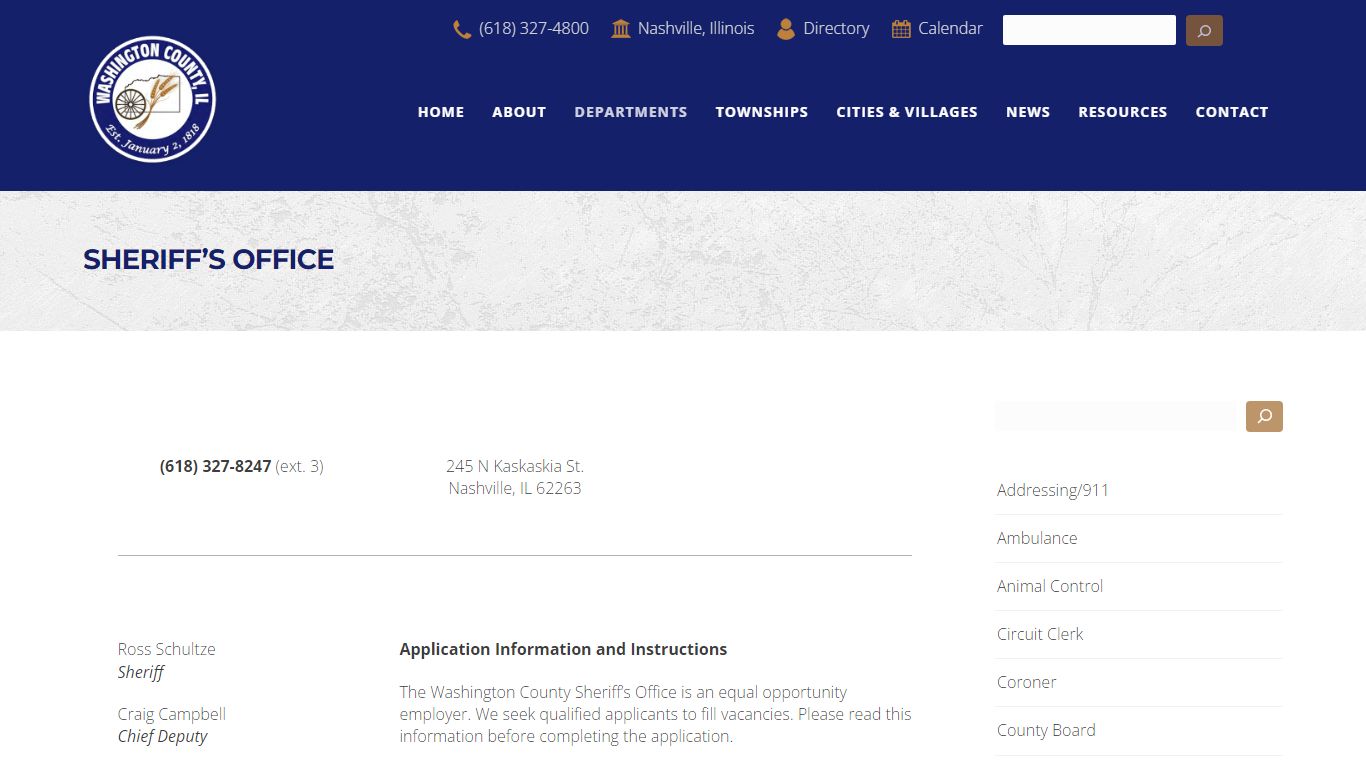Focus the header search input field
This screenshot has width=1366, height=768.
point(1089,30)
